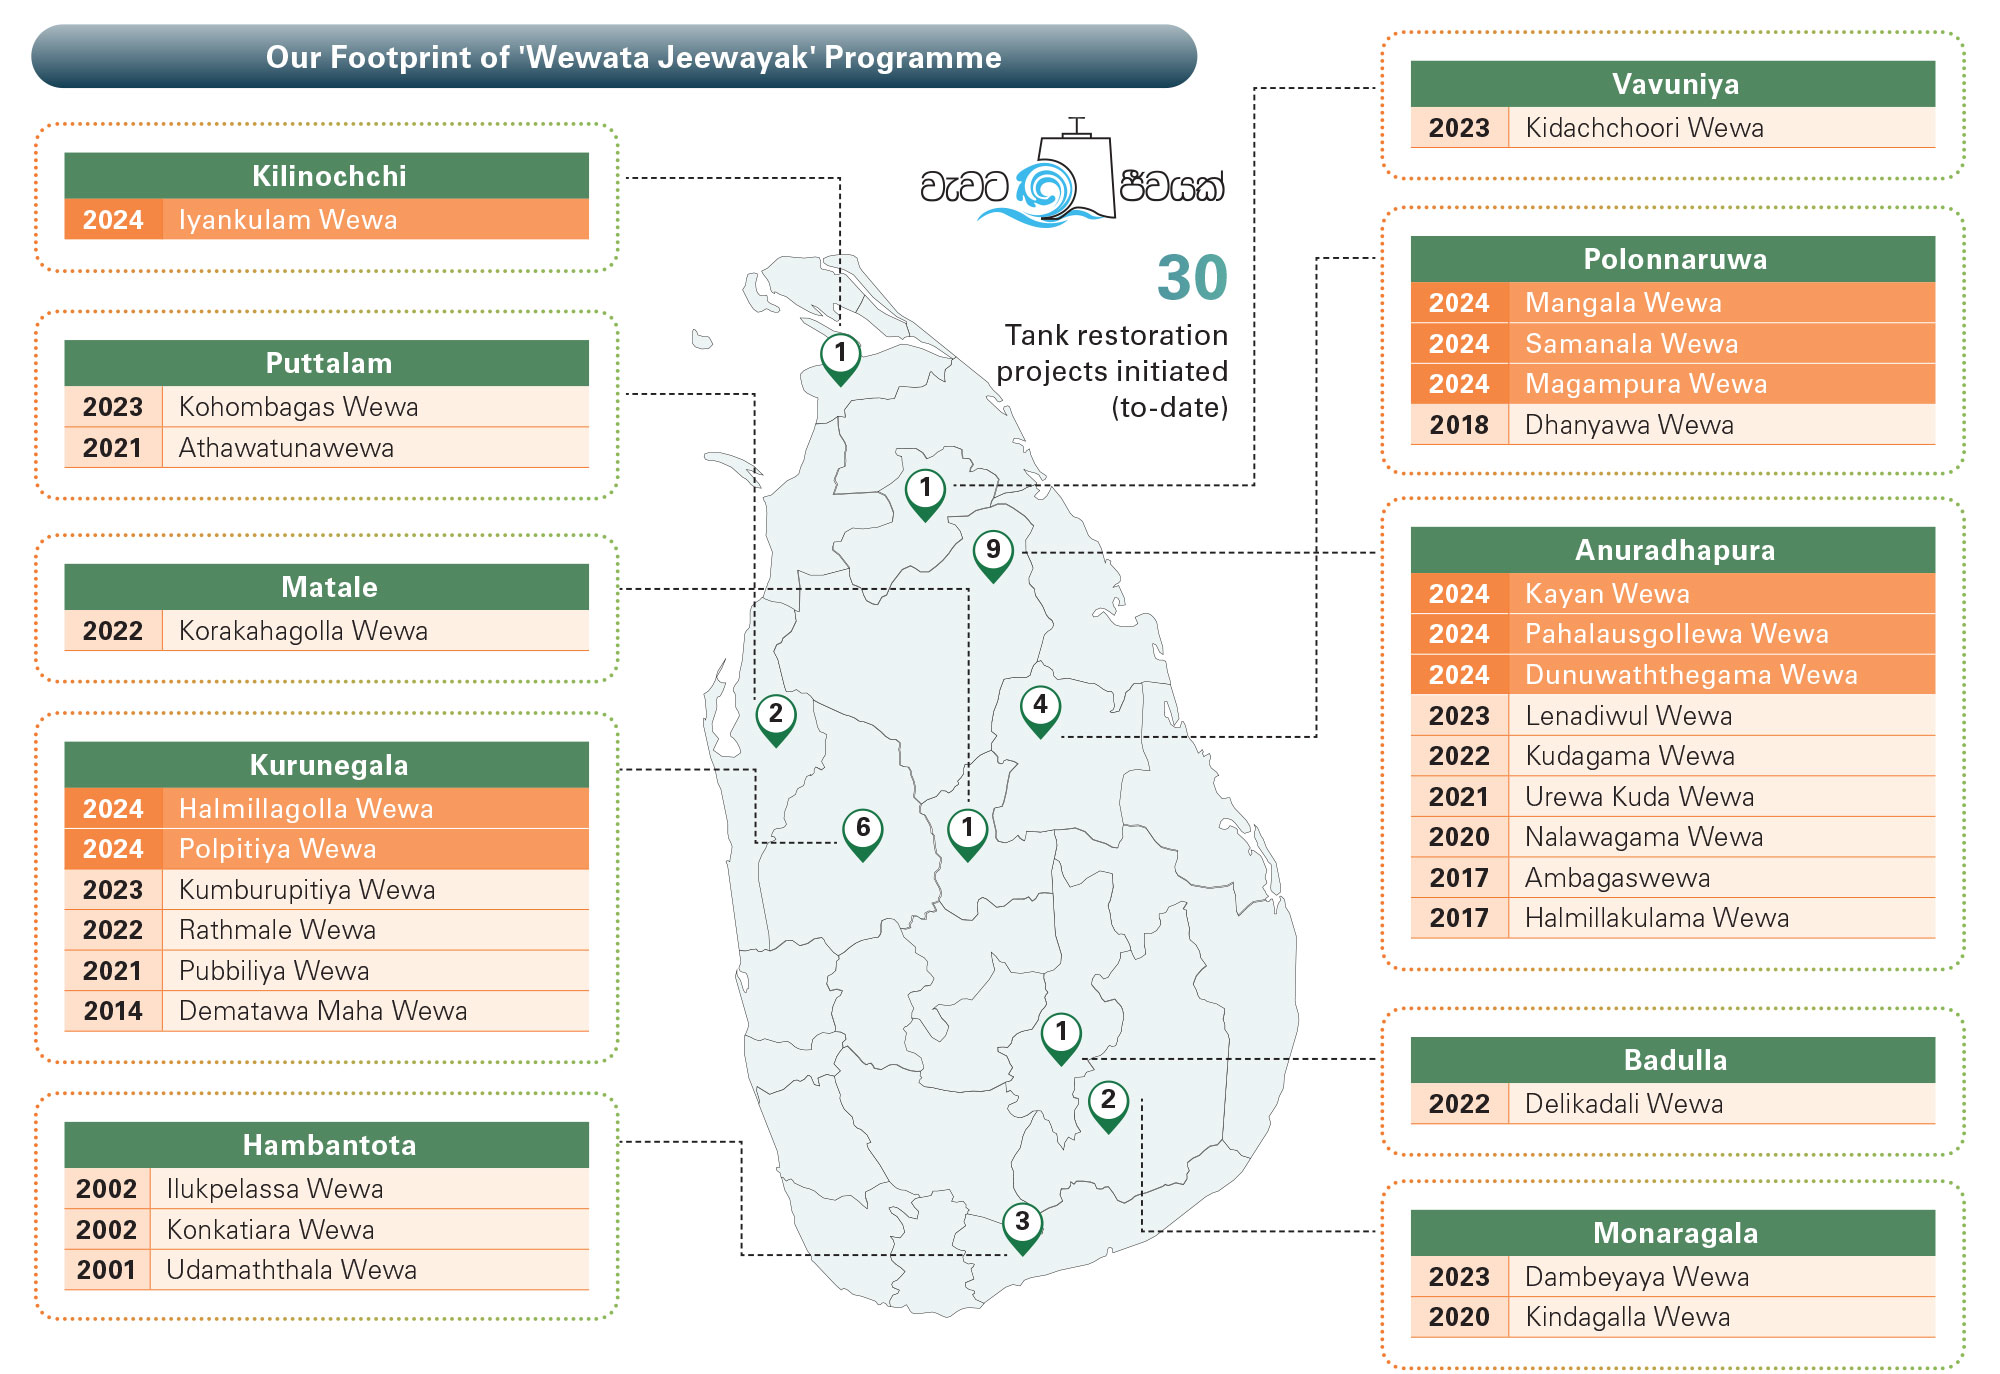Click the Anuradhapura map pin numbered 9
The width and height of the screenshot is (2000, 1374).
point(993,556)
